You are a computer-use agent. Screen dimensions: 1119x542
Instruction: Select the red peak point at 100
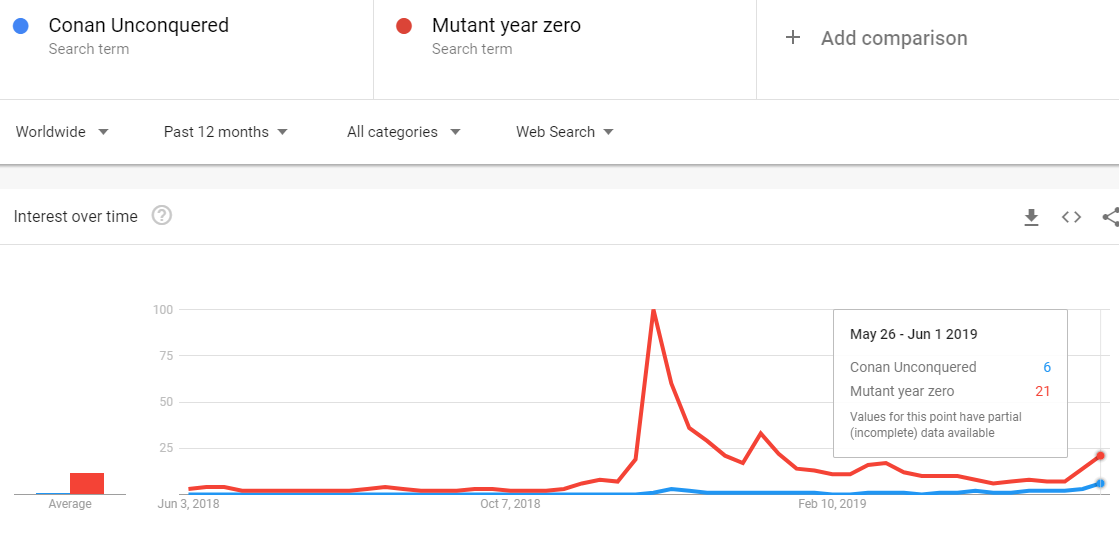[653, 310]
